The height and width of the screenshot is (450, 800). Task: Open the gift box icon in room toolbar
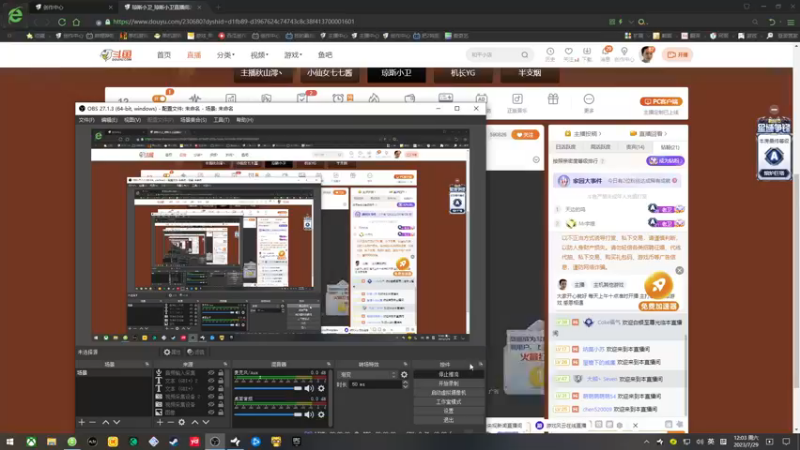(x=553, y=99)
